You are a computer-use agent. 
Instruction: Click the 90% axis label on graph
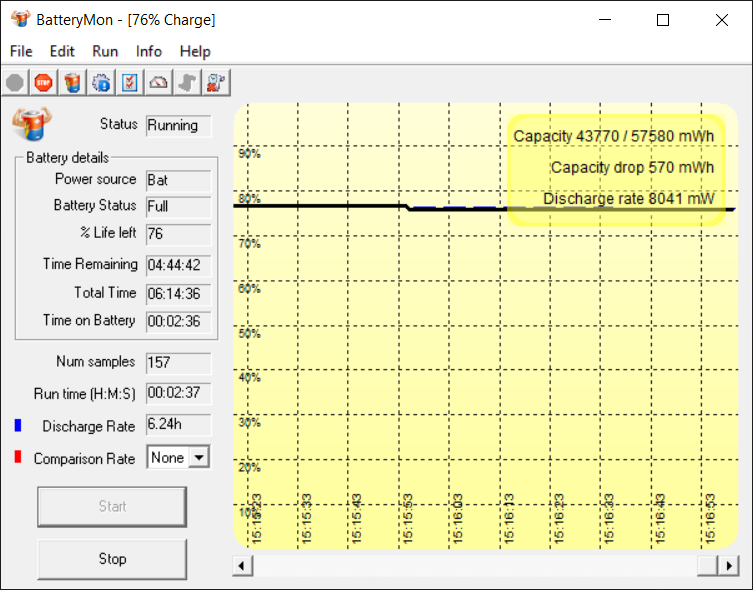[x=249, y=154]
